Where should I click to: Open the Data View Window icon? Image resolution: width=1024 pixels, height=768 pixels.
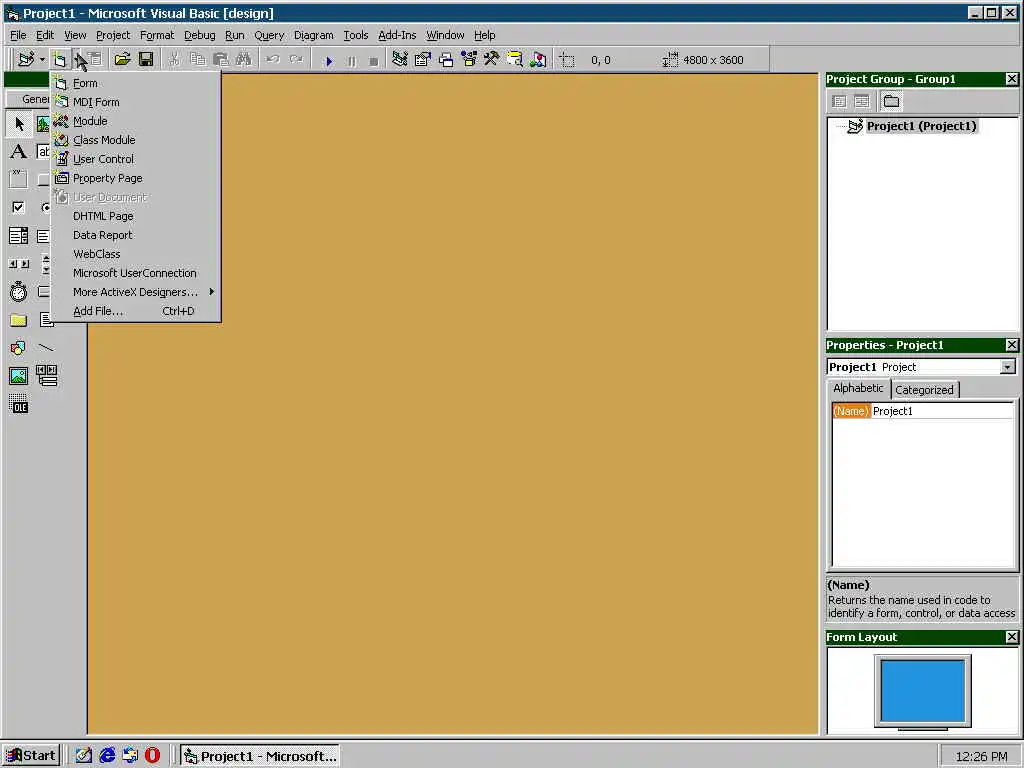pos(515,59)
